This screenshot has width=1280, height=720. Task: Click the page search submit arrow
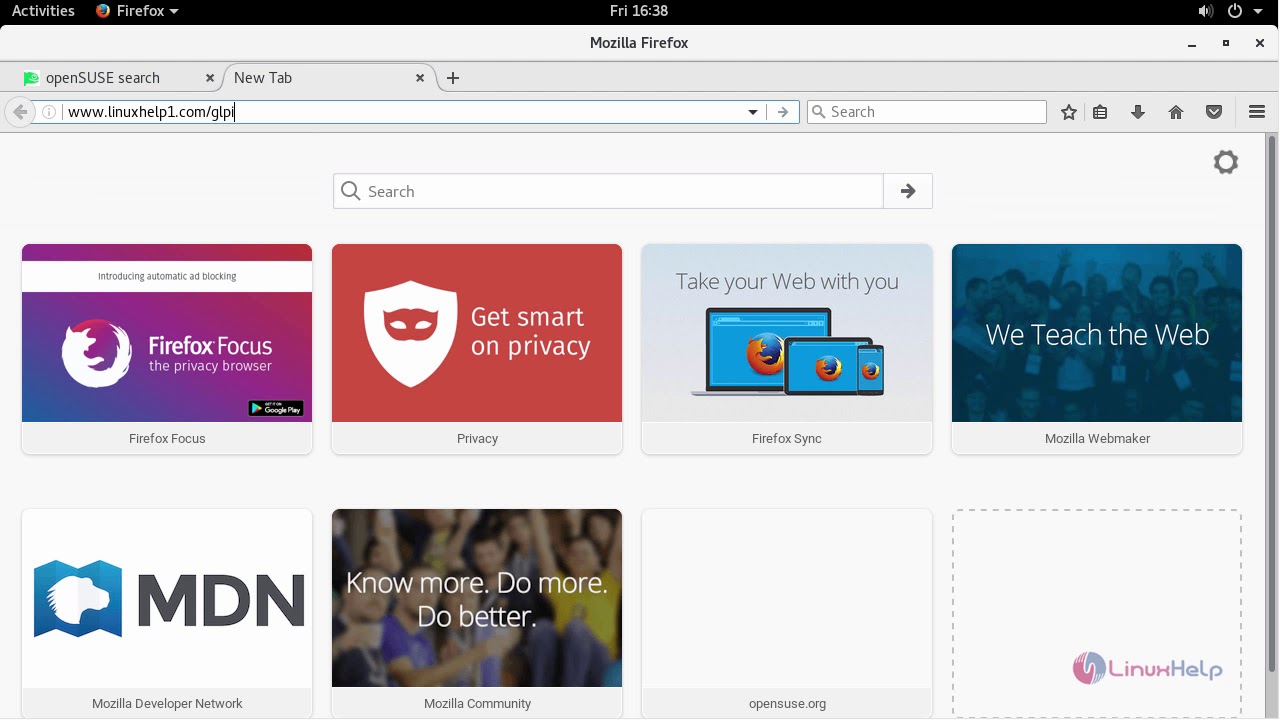pyautogui.click(x=908, y=191)
